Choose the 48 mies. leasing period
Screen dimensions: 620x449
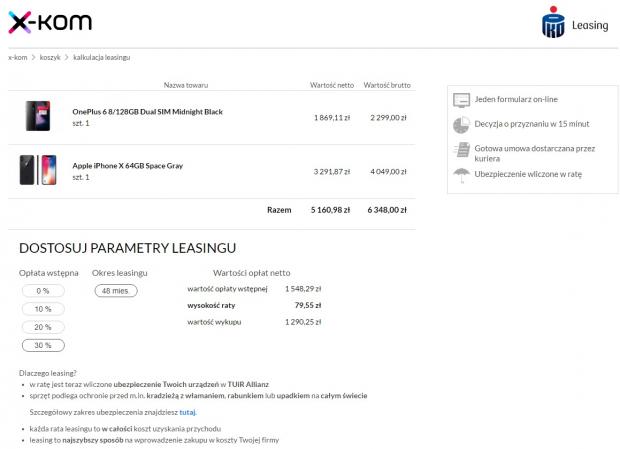click(116, 291)
